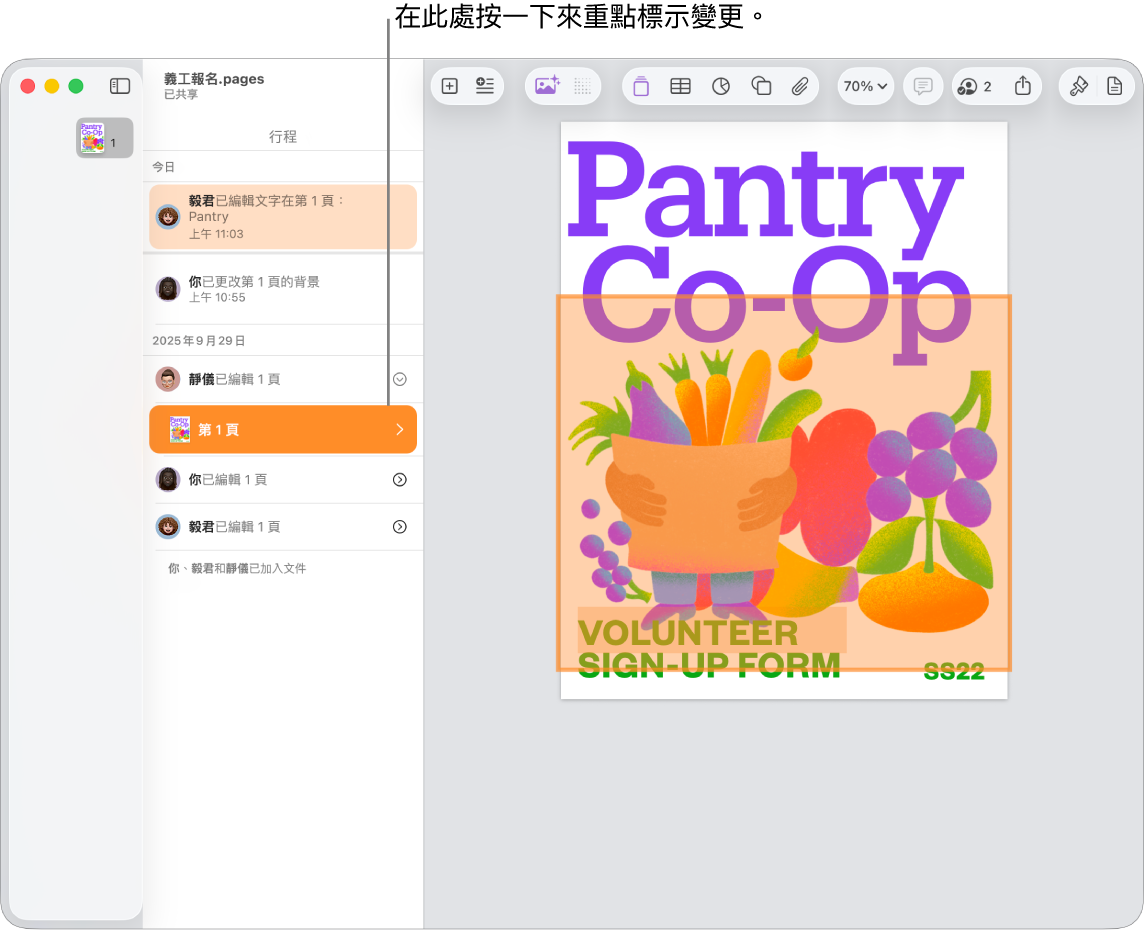Insert a chart from toolbar
Image resolution: width=1144 pixels, height=931 pixels.
click(x=720, y=86)
